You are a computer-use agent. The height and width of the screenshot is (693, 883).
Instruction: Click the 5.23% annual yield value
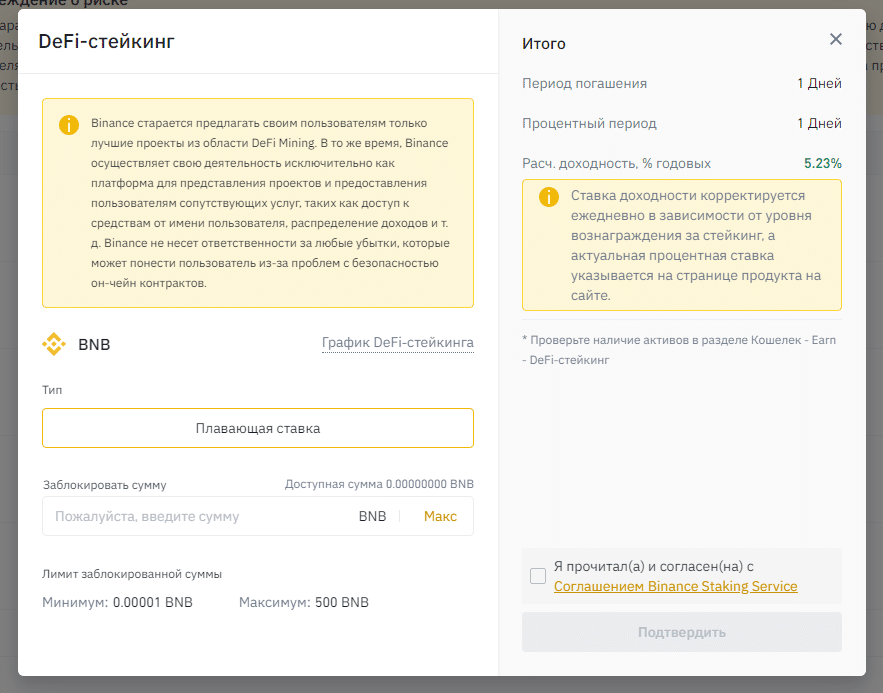[x=822, y=163]
